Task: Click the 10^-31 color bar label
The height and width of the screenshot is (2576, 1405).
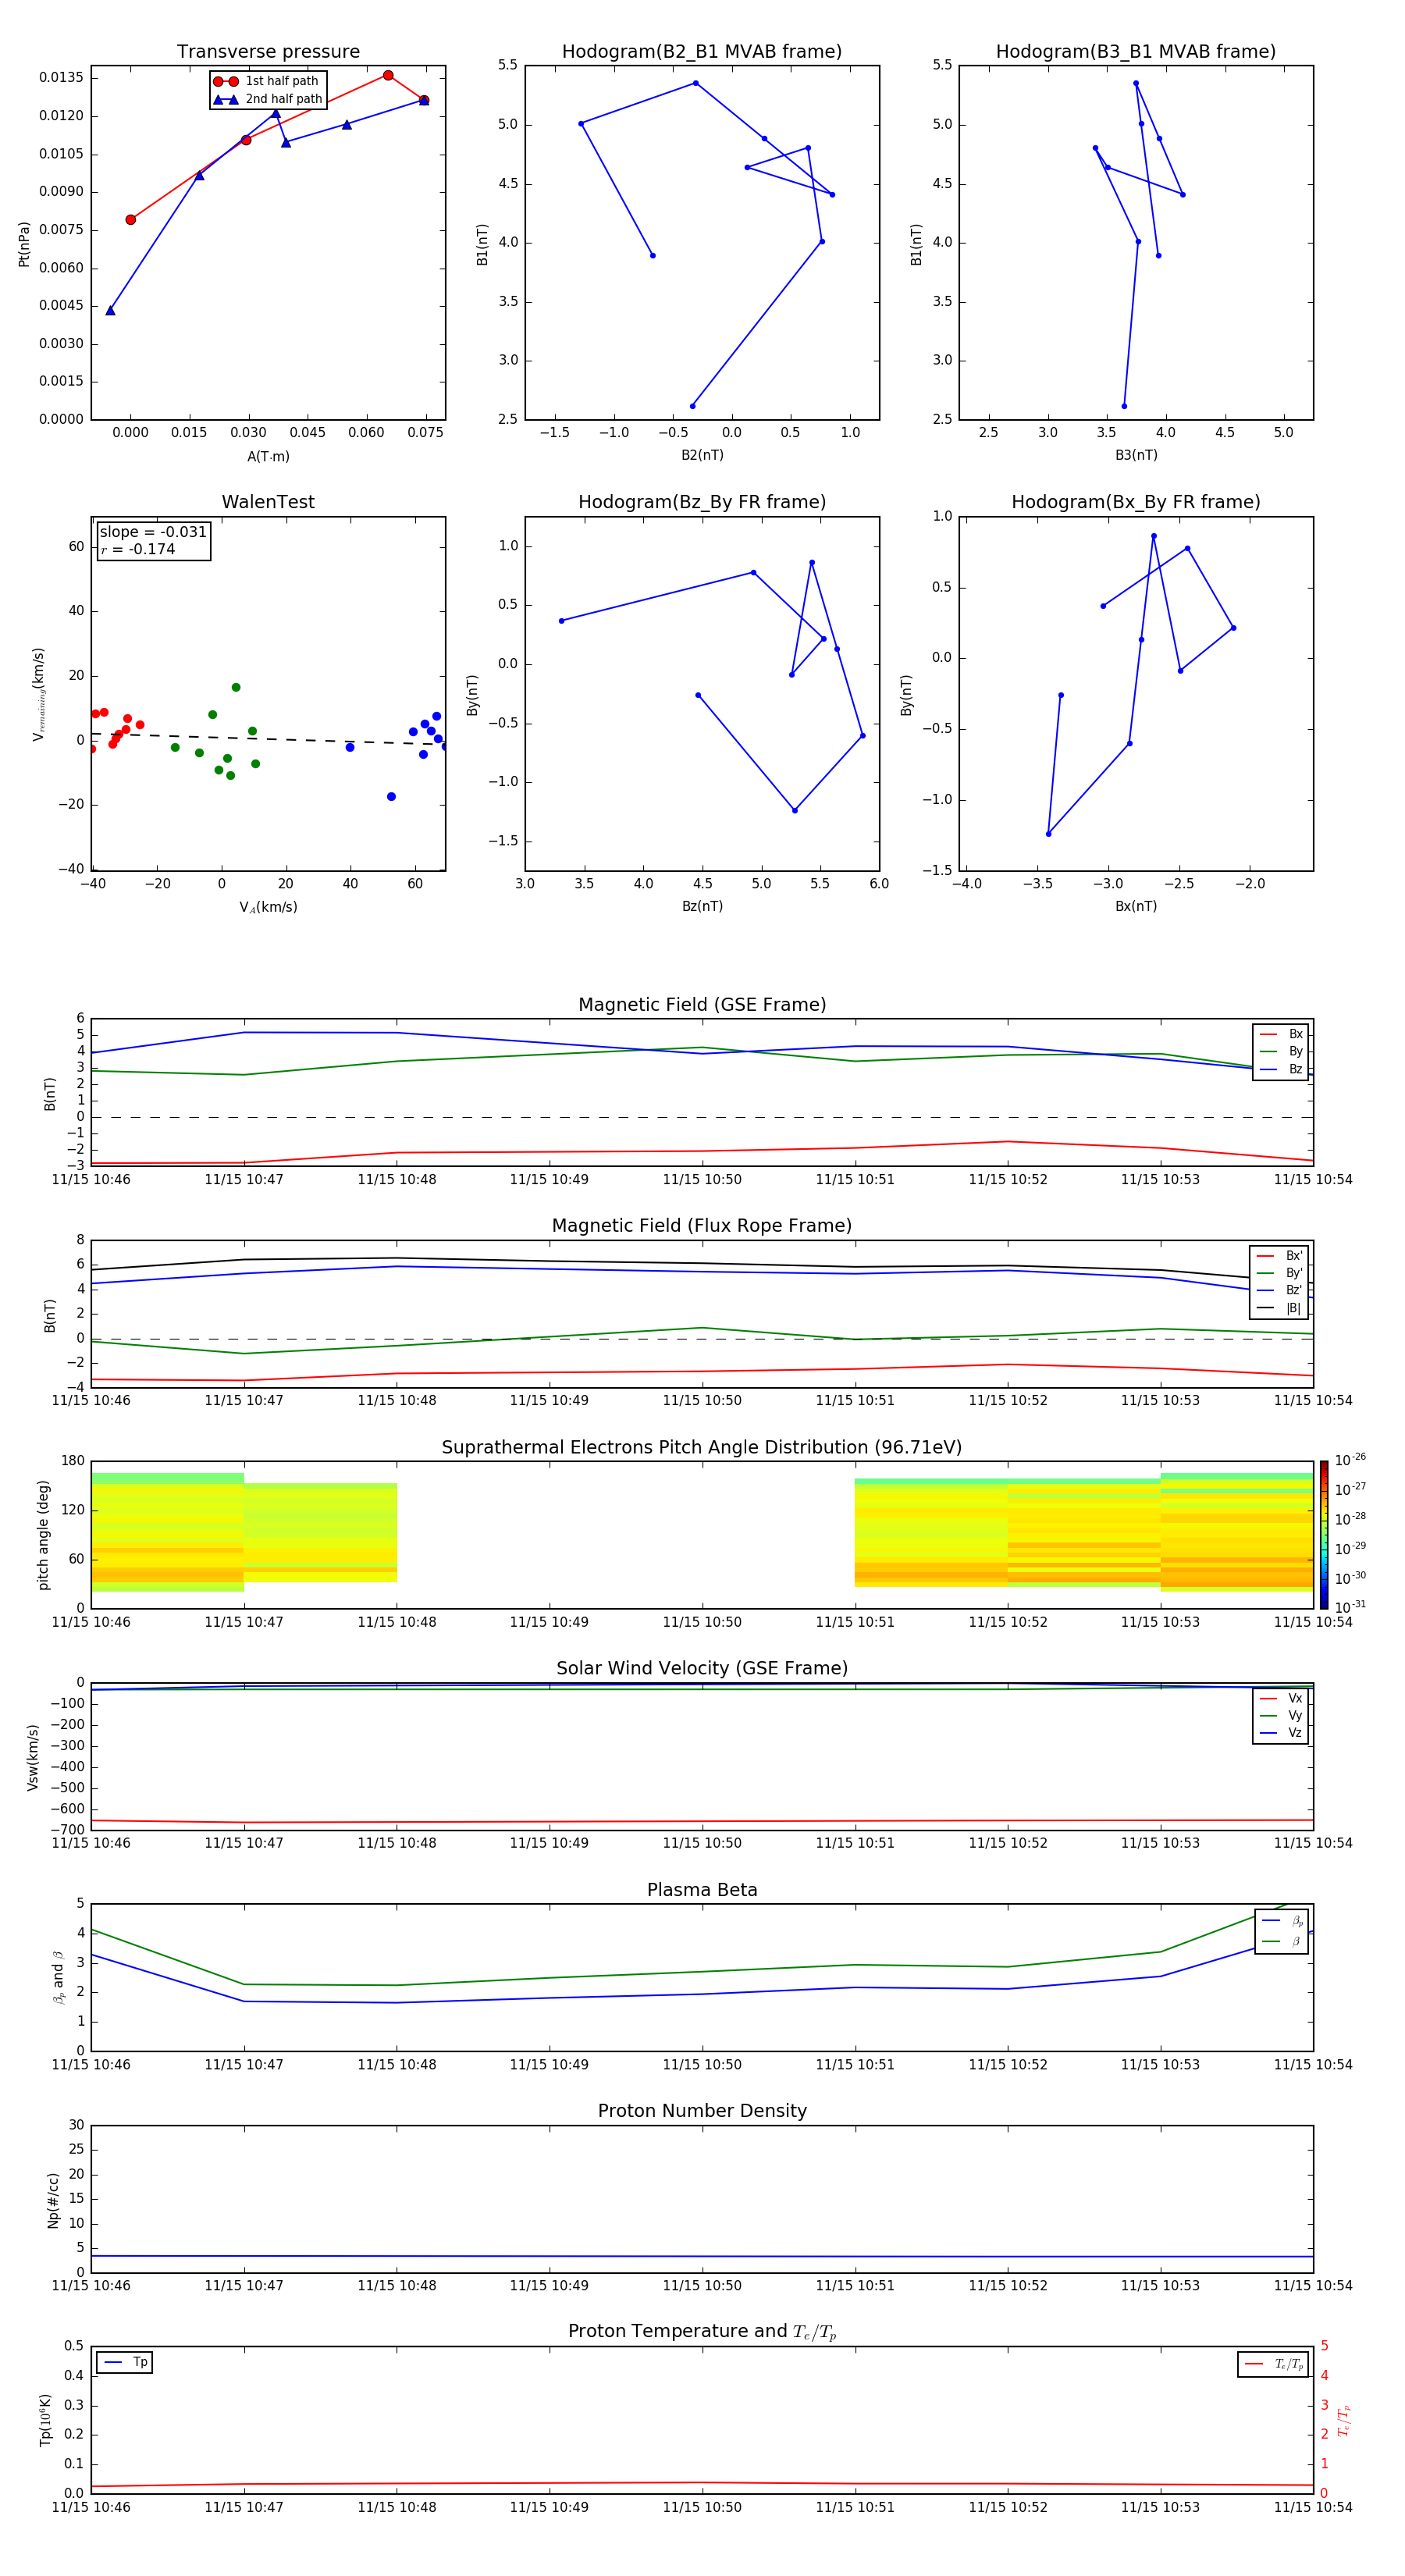Action: (1350, 1607)
